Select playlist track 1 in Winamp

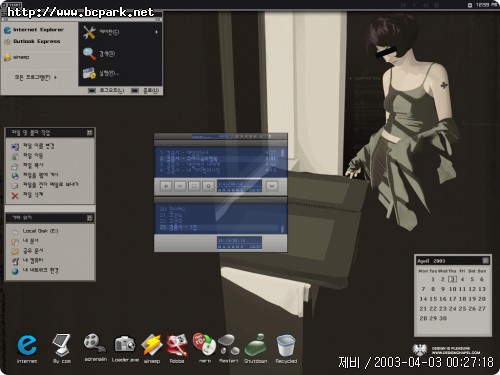218,153
